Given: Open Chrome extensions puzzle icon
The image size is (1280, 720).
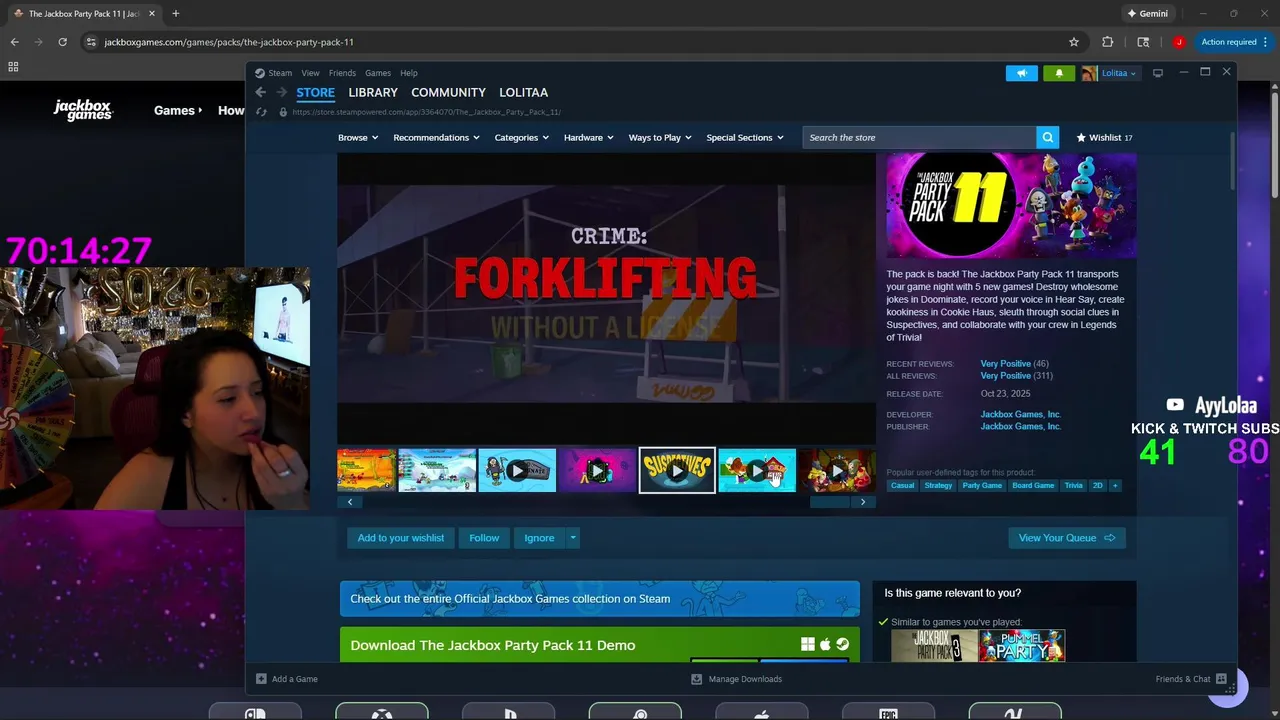Looking at the screenshot, I should tap(1107, 42).
